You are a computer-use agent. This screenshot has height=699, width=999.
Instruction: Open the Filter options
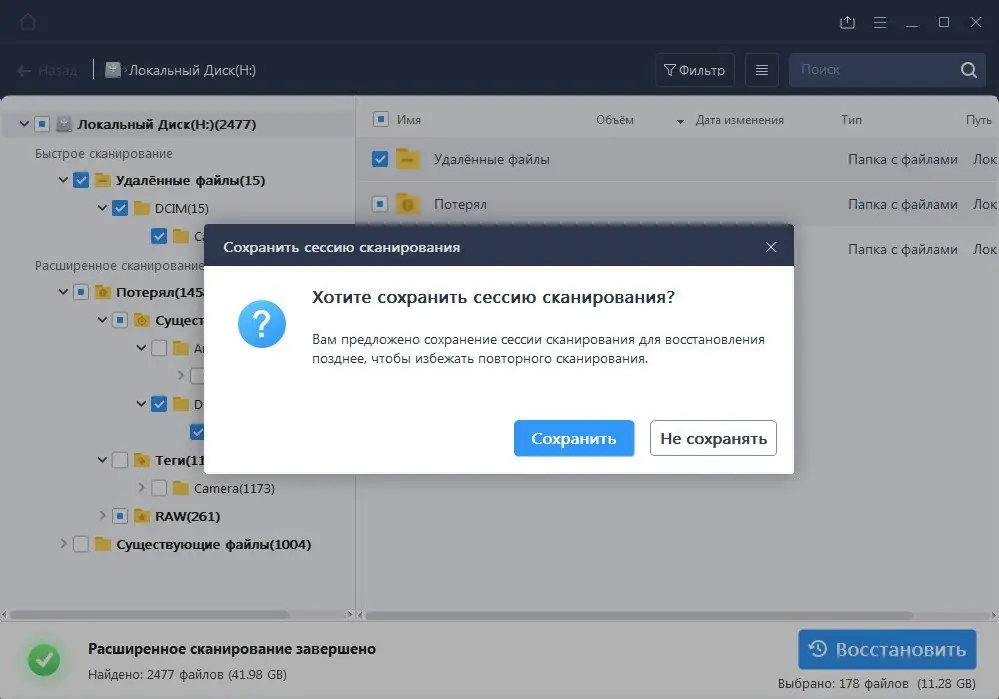click(x=694, y=69)
